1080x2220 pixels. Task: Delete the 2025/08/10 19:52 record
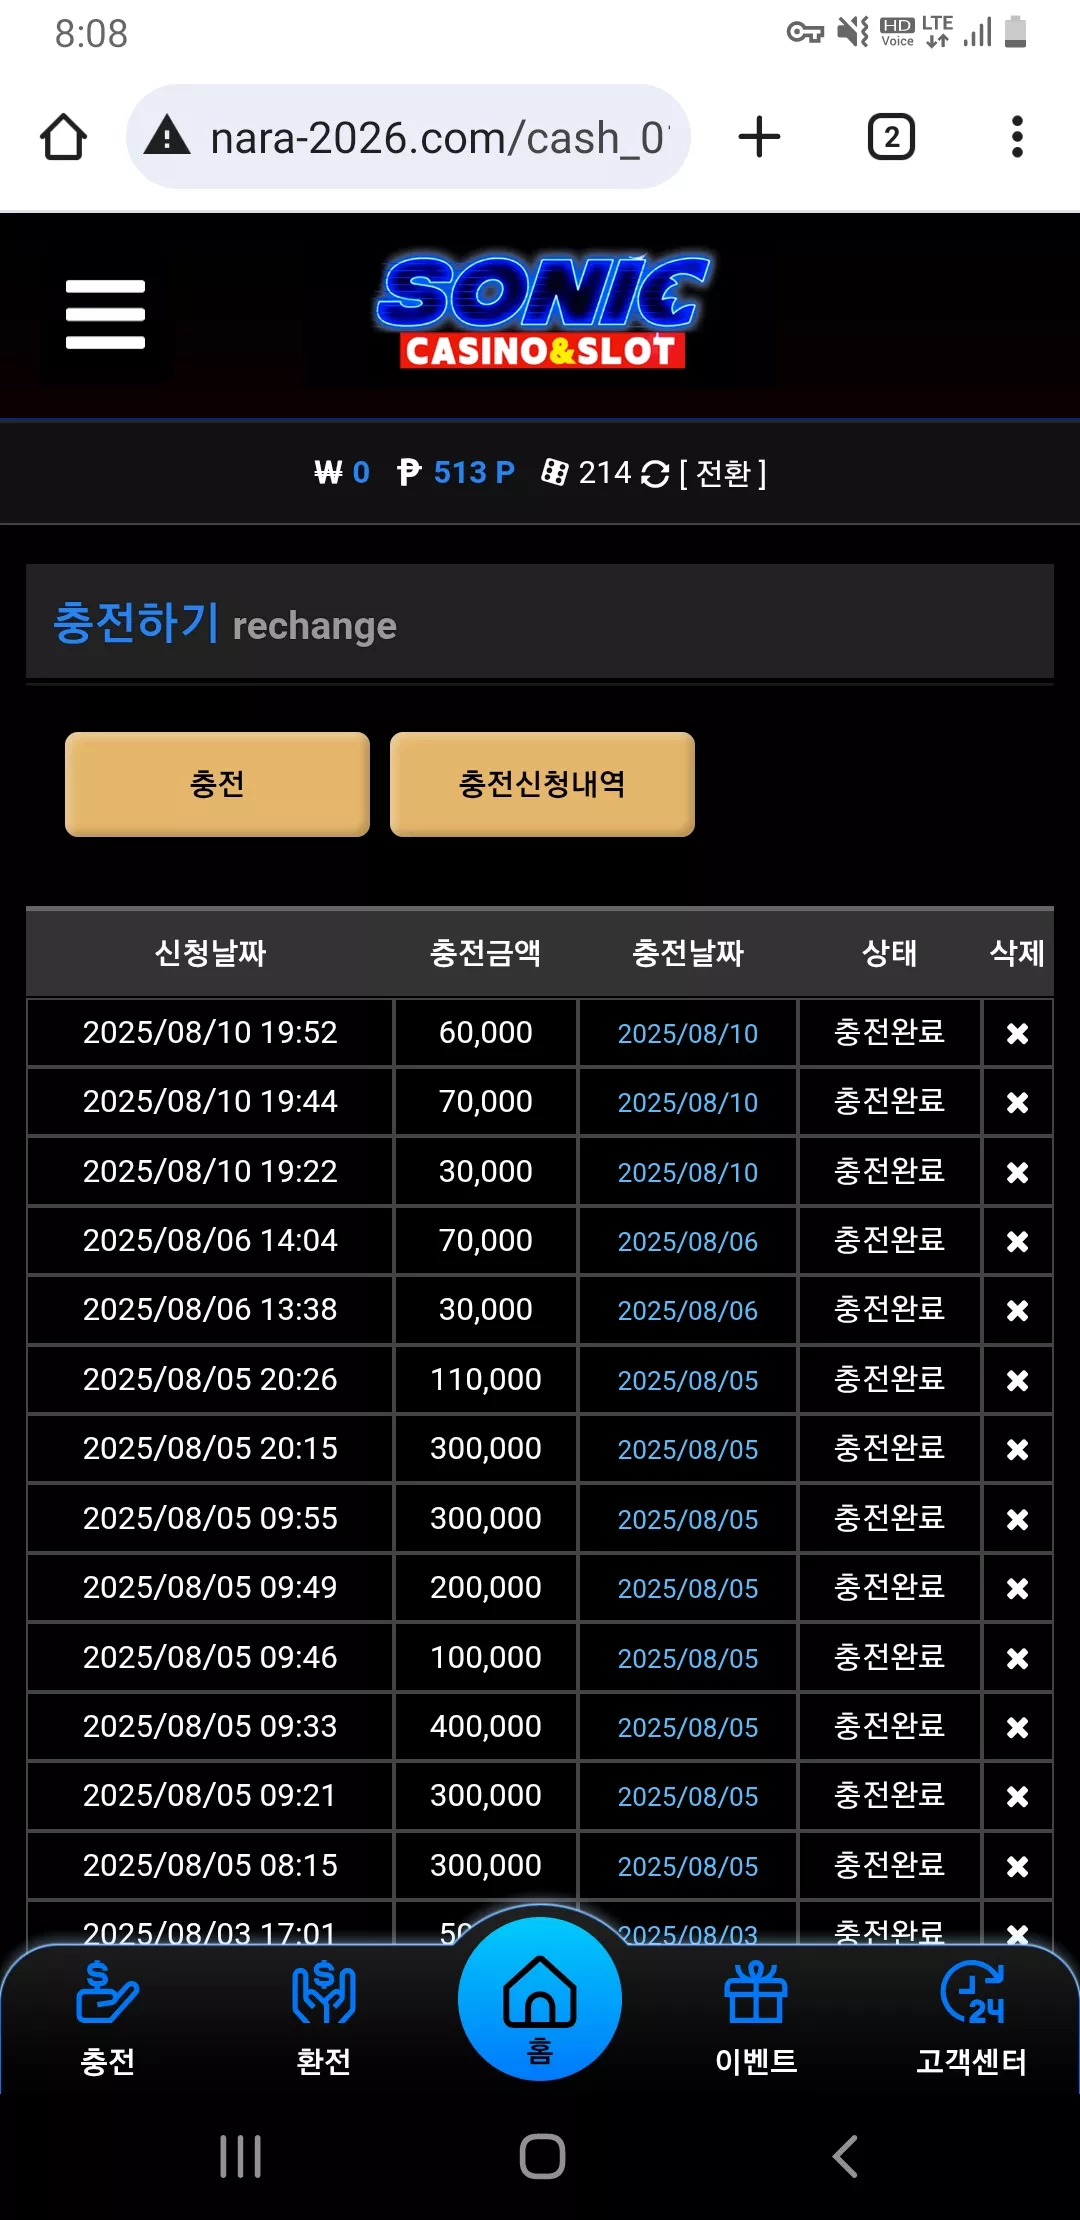(x=1017, y=1033)
